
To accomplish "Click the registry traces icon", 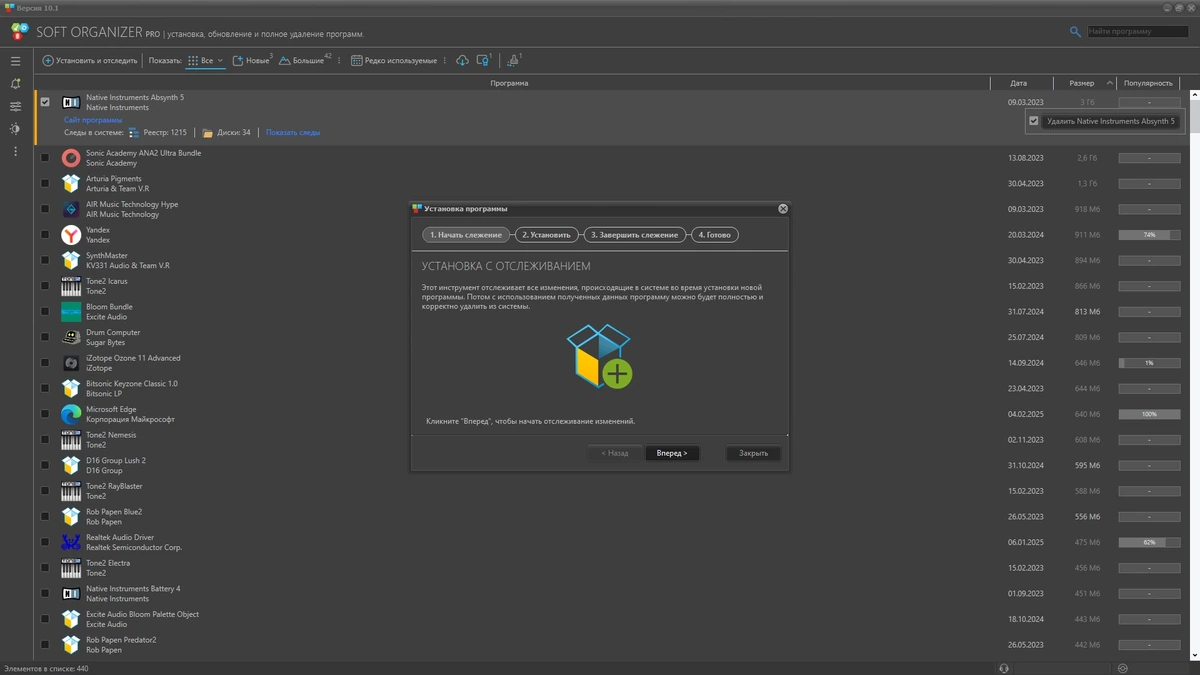I will coord(134,132).
